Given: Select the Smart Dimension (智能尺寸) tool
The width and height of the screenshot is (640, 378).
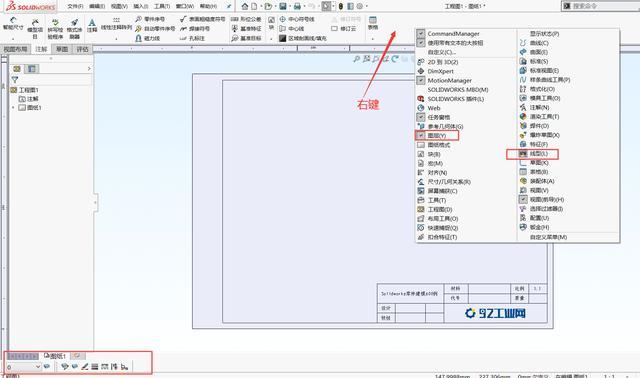Looking at the screenshot, I should (13, 24).
